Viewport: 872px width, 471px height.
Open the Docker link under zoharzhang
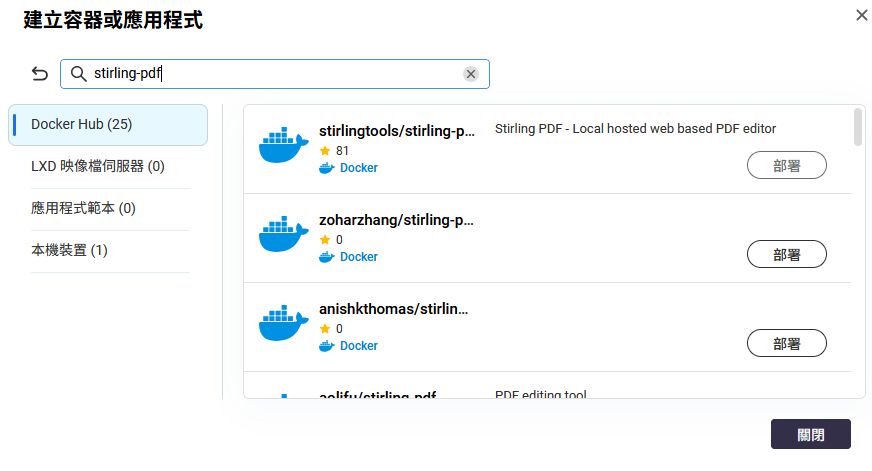pos(359,257)
